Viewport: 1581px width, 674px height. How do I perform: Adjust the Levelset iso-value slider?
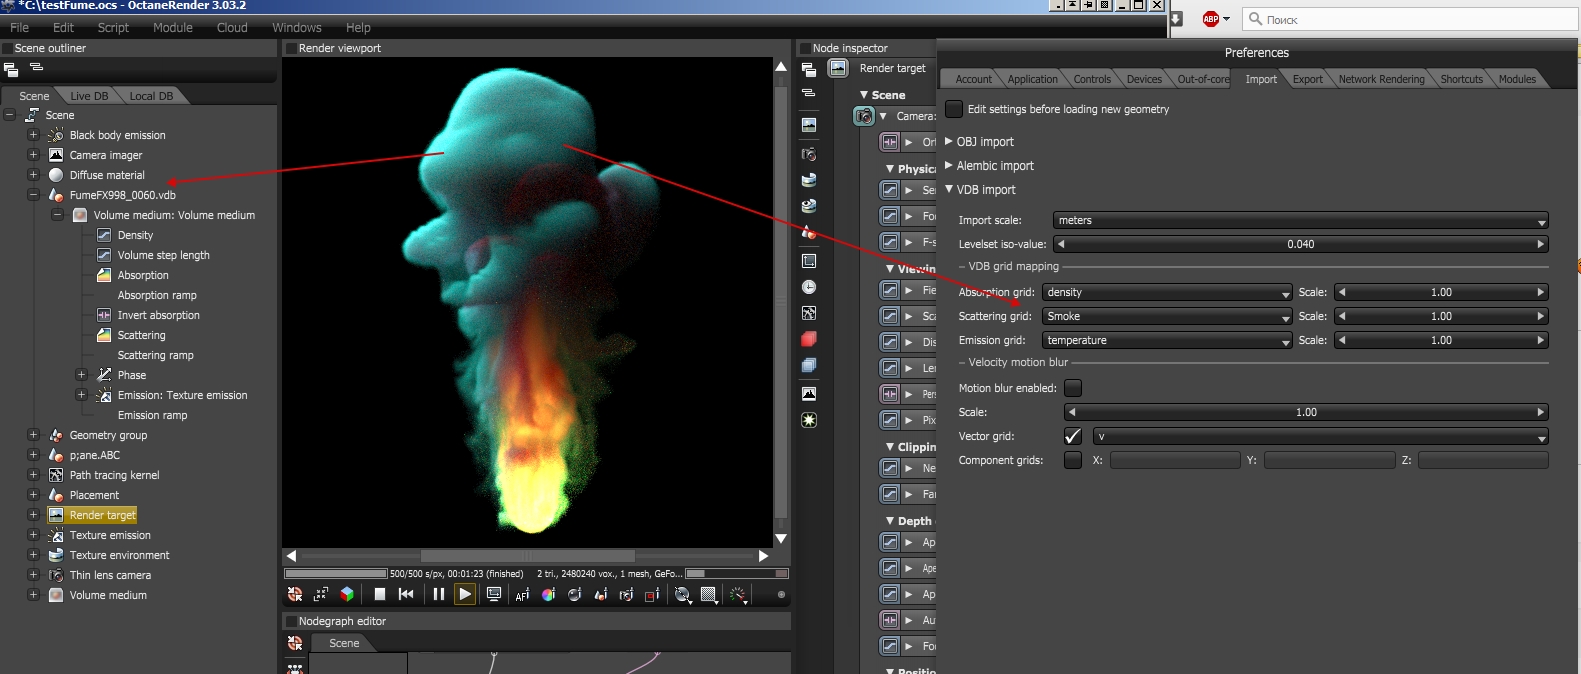tap(1301, 244)
